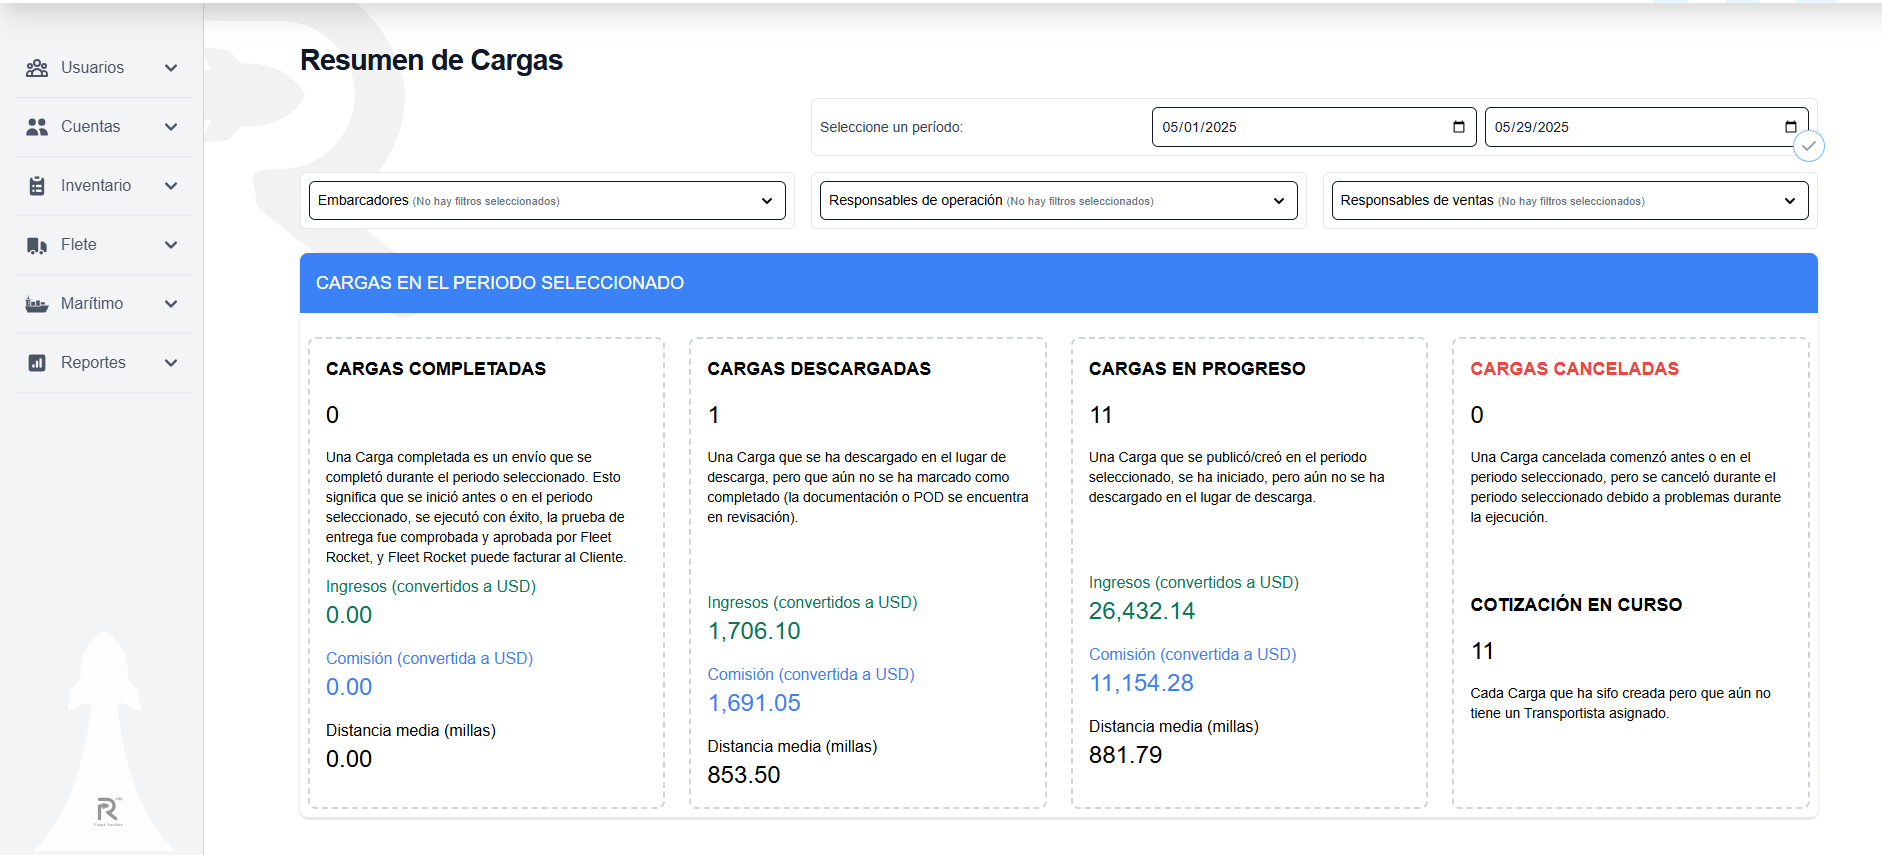Click Distancia media label in Cargas en Progreso
Image resolution: width=1882 pixels, height=855 pixels.
point(1174,726)
